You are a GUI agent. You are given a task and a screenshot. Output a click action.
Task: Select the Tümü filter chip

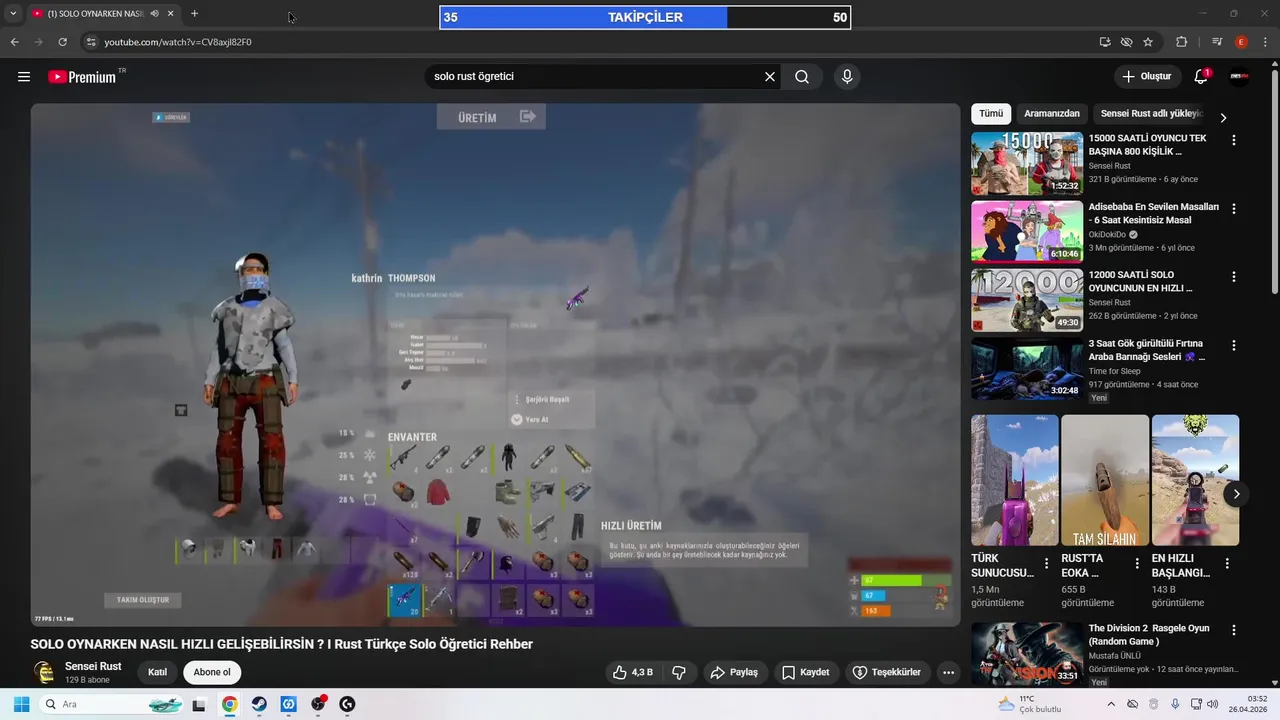pos(991,114)
